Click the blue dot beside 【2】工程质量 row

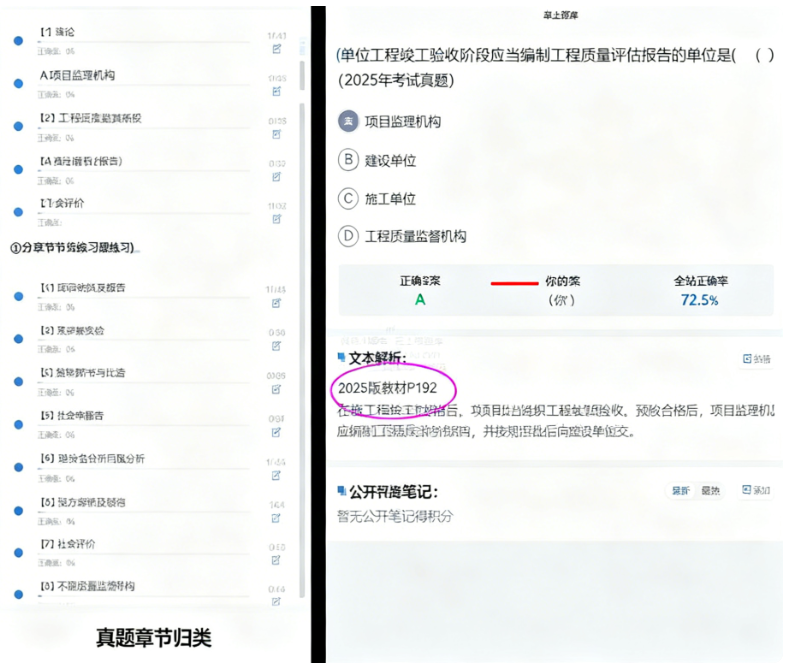(18, 126)
